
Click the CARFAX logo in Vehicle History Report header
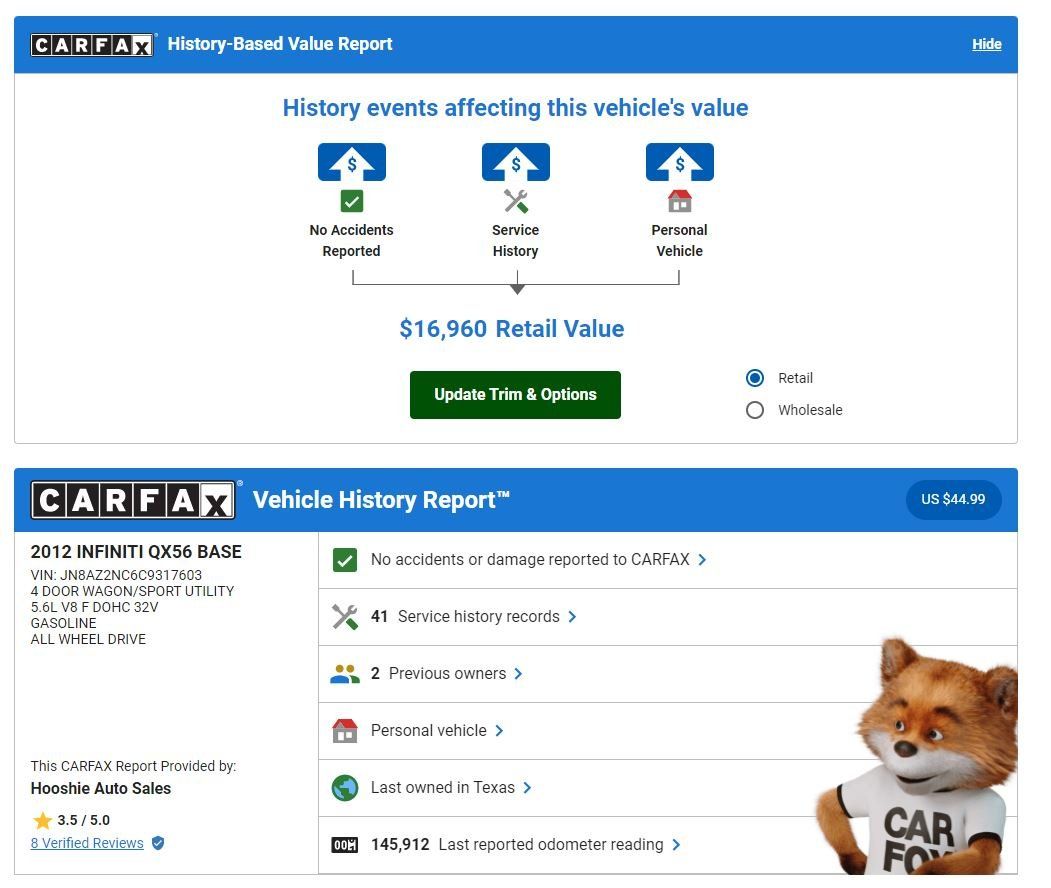[133, 500]
